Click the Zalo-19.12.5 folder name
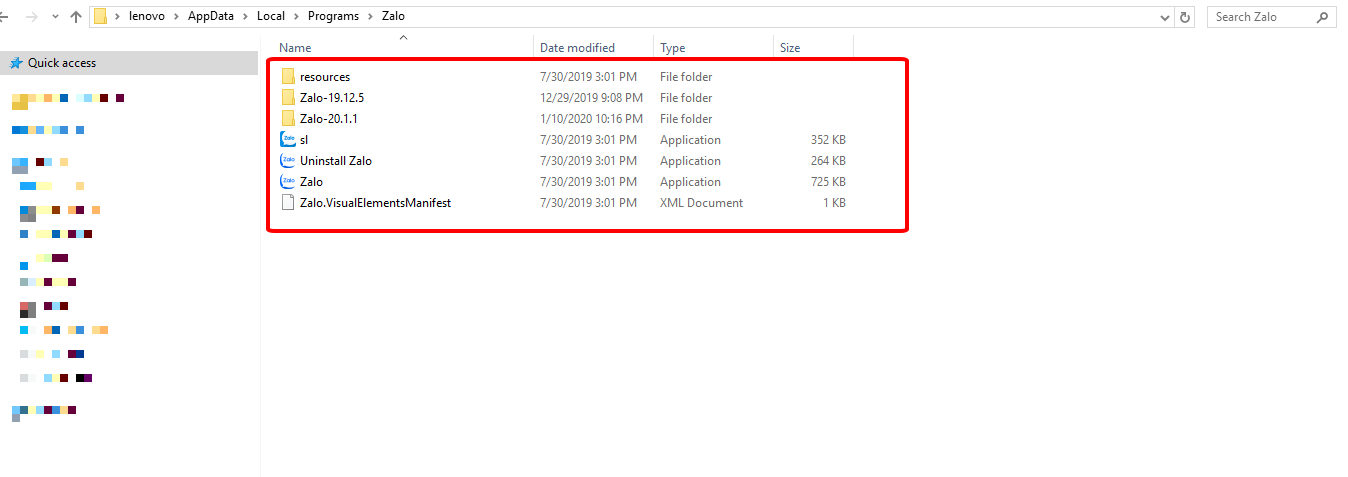 click(332, 98)
